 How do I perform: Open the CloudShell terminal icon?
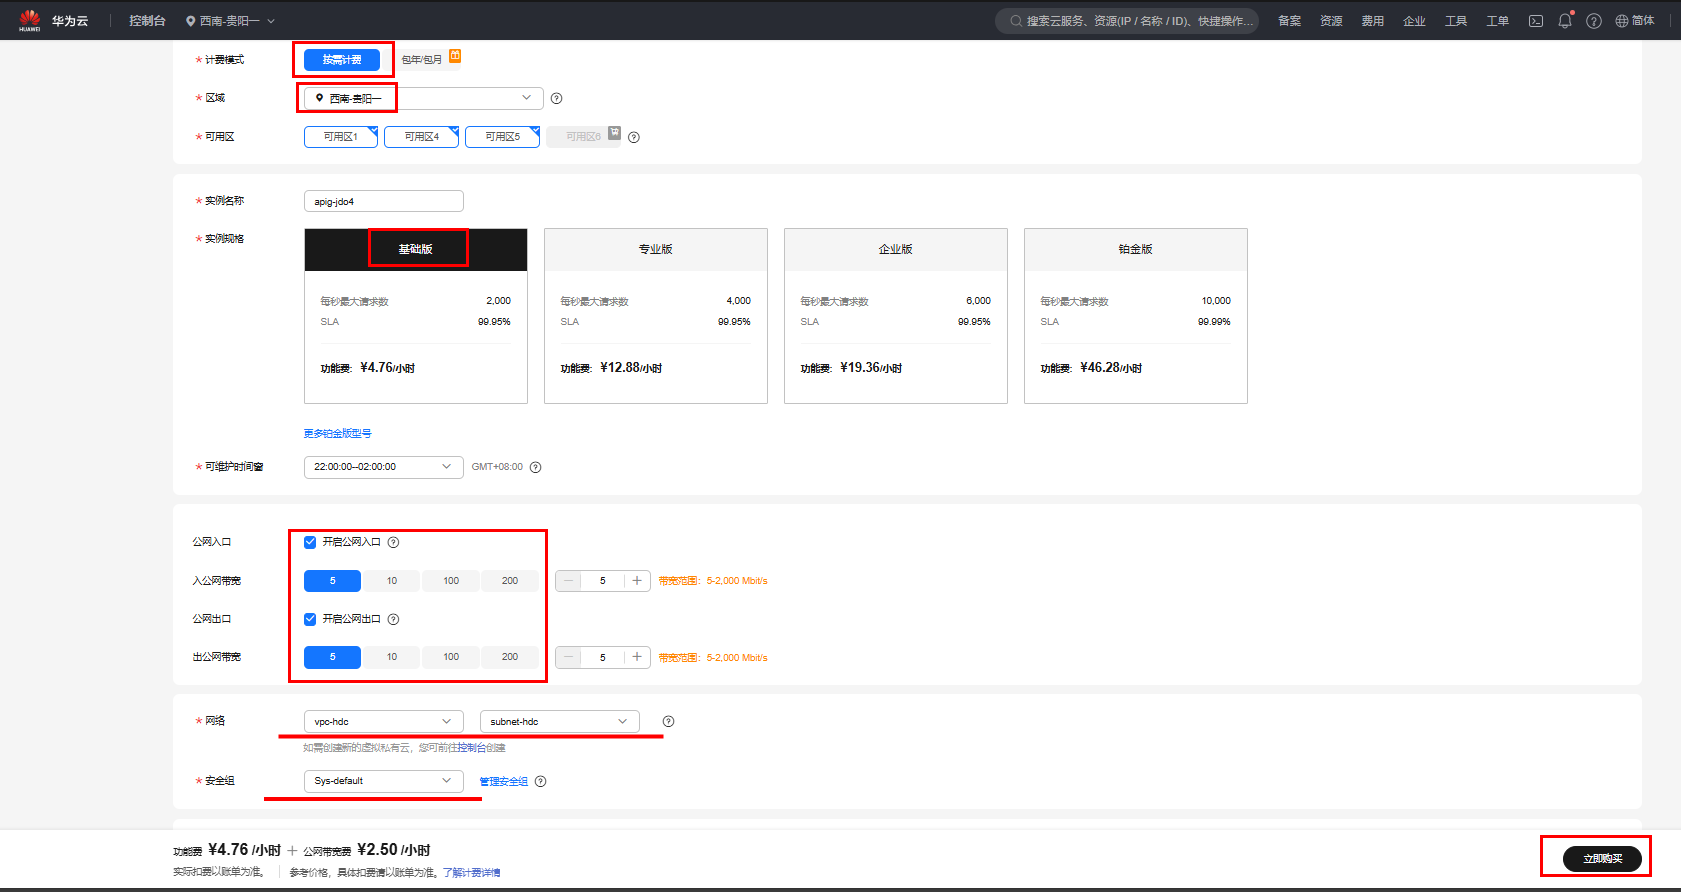[x=1535, y=21]
